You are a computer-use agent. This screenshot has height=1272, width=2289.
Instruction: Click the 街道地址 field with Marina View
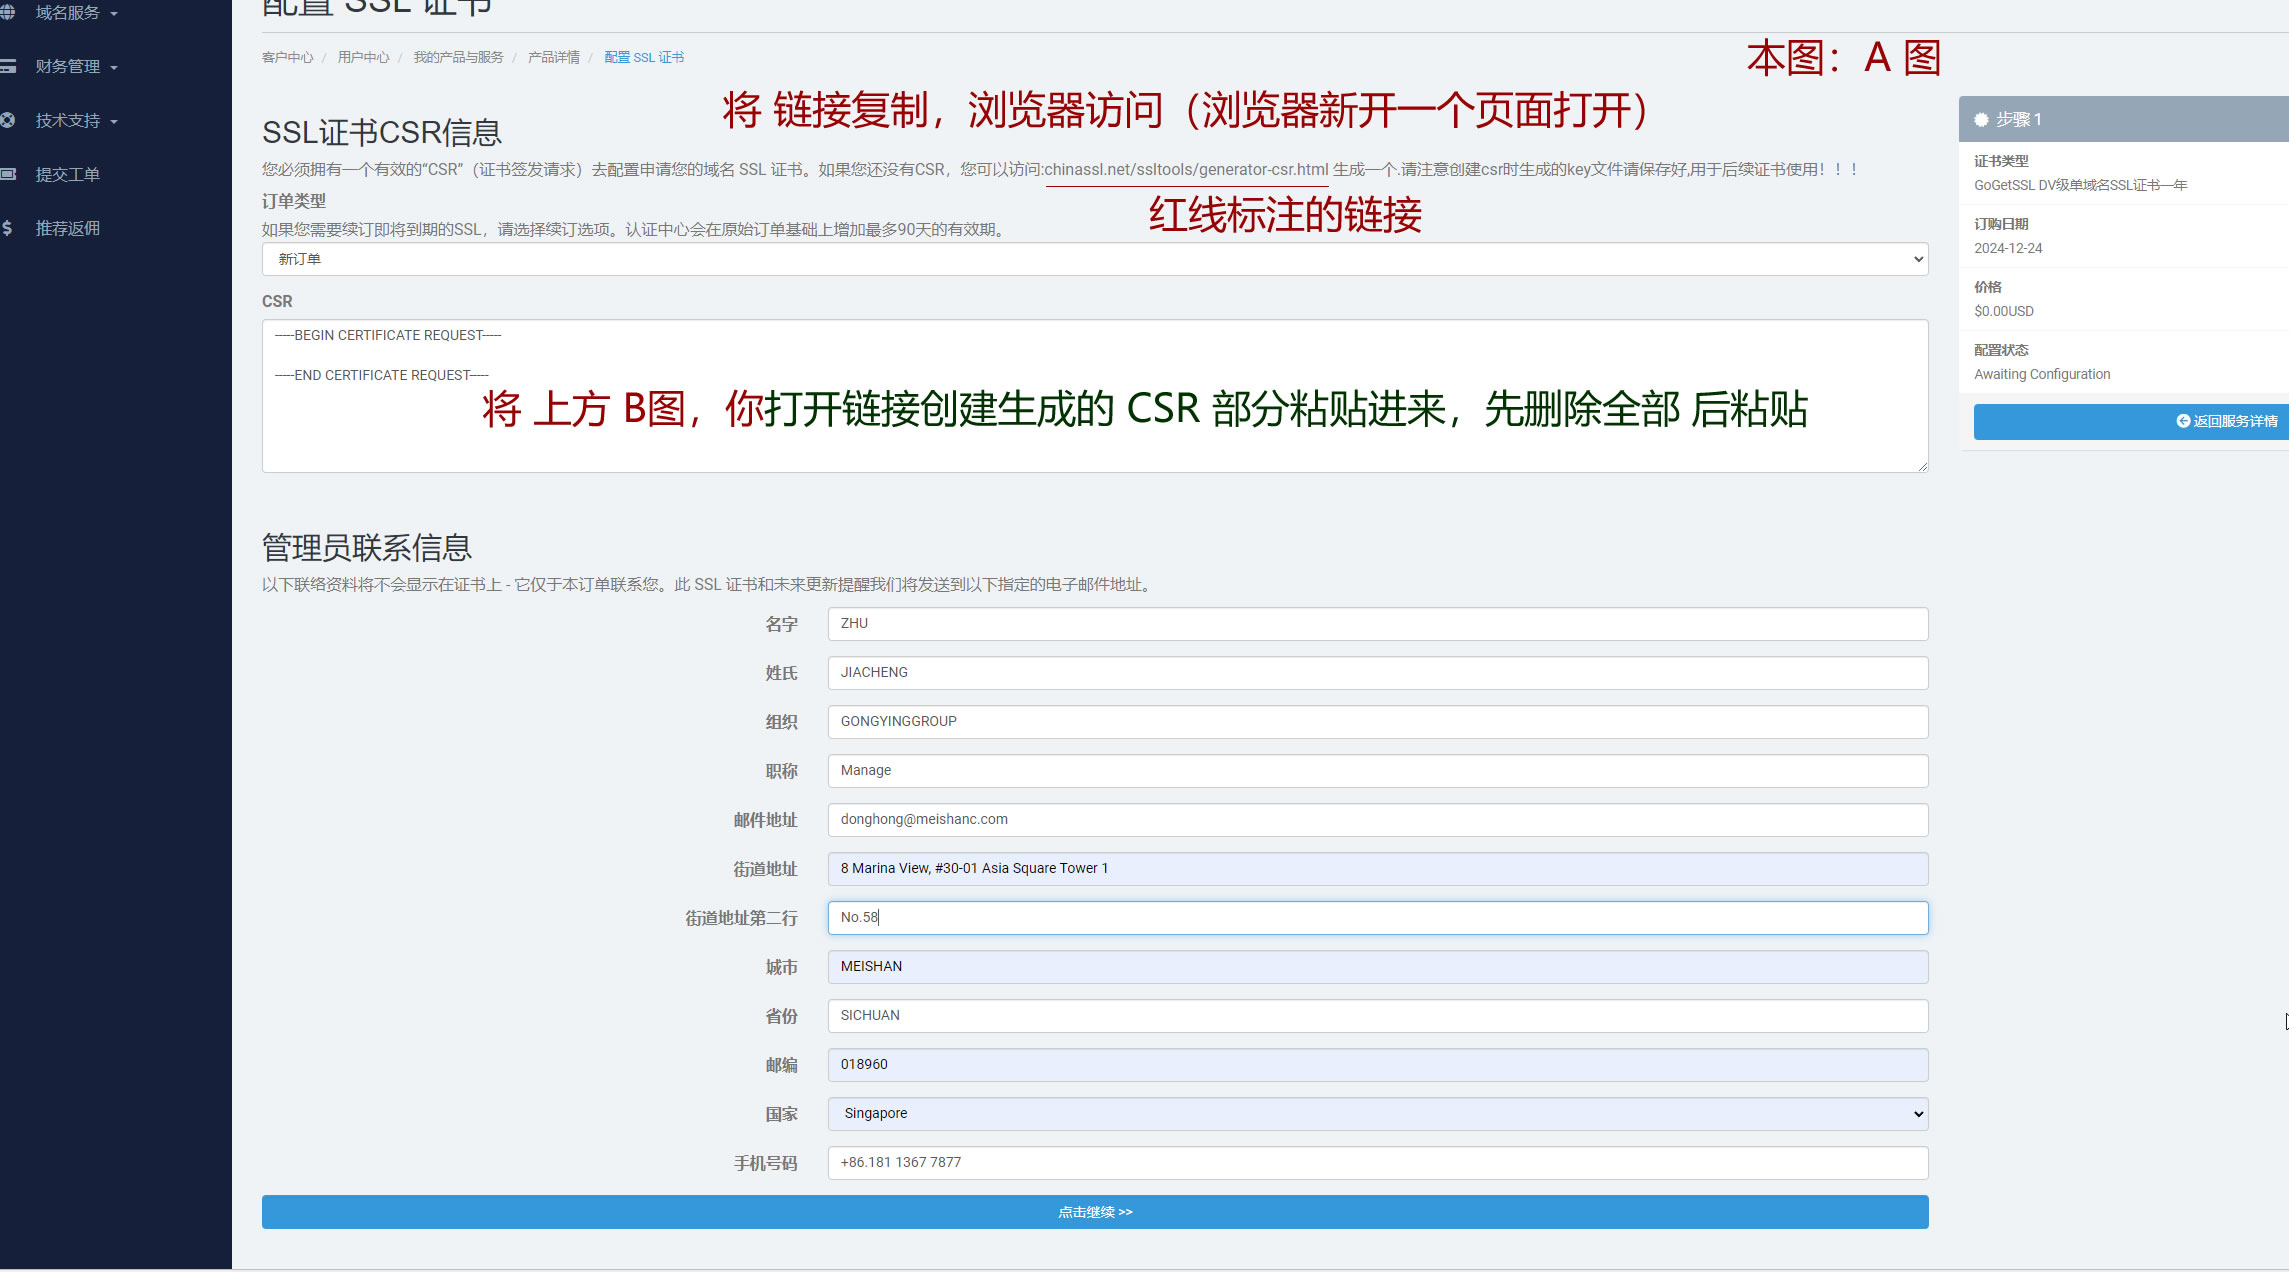[1378, 869]
